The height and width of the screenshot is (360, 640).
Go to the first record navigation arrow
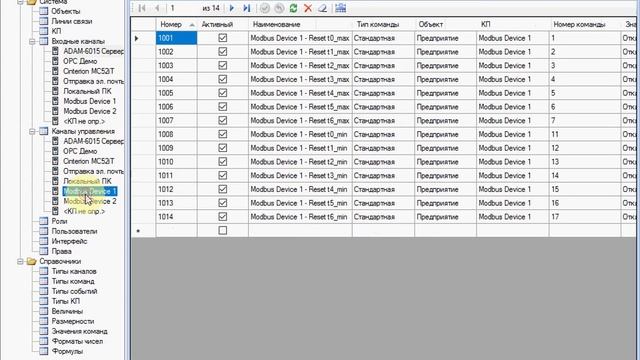142,8
